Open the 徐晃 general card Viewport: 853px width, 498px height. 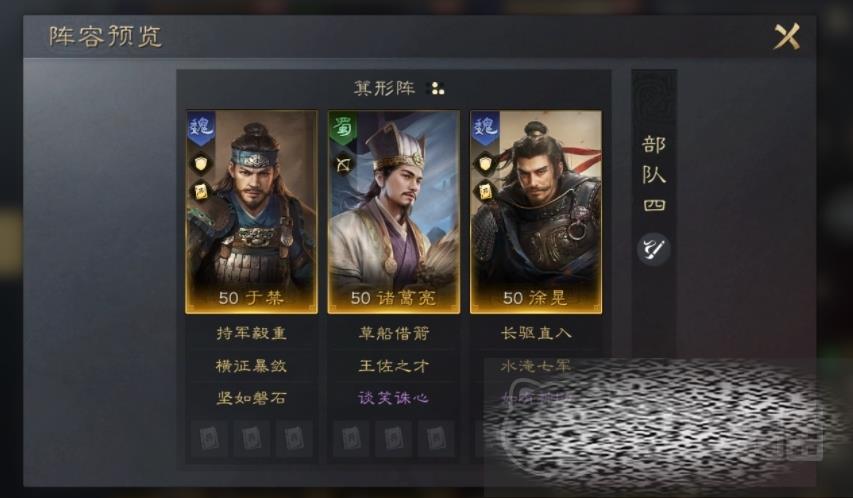(536, 212)
